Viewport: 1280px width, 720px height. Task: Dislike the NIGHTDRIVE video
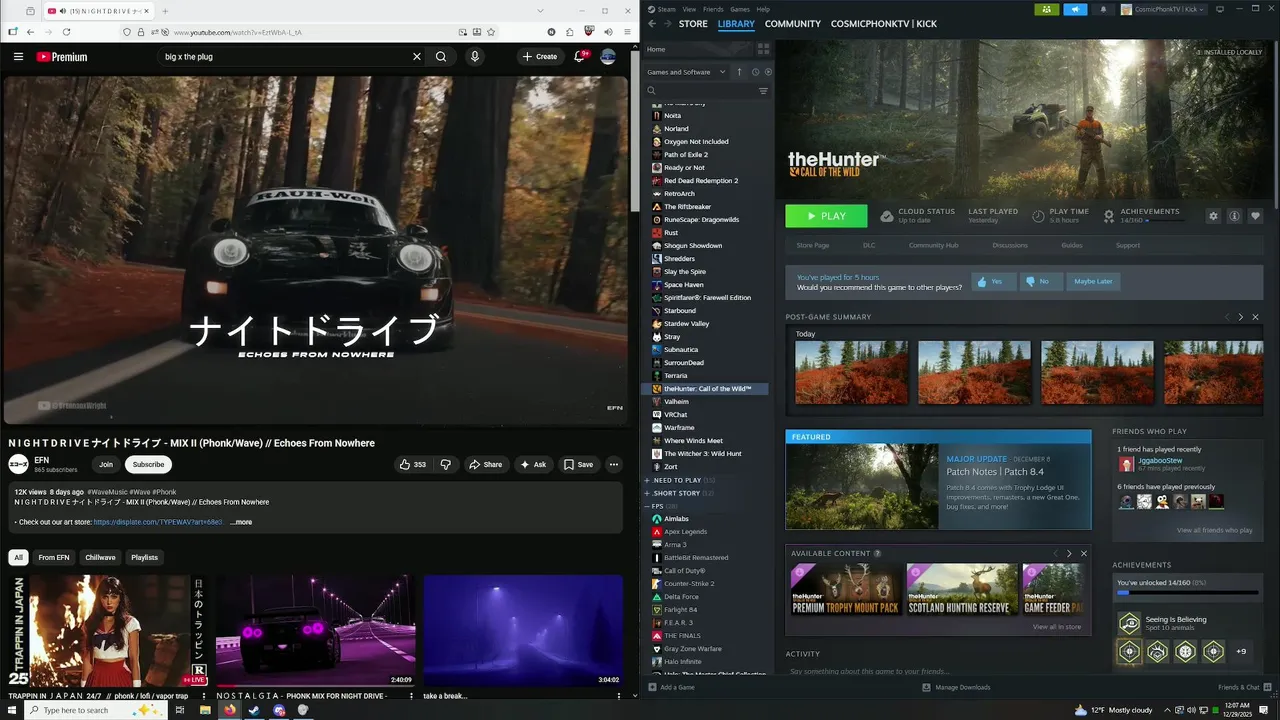[446, 464]
